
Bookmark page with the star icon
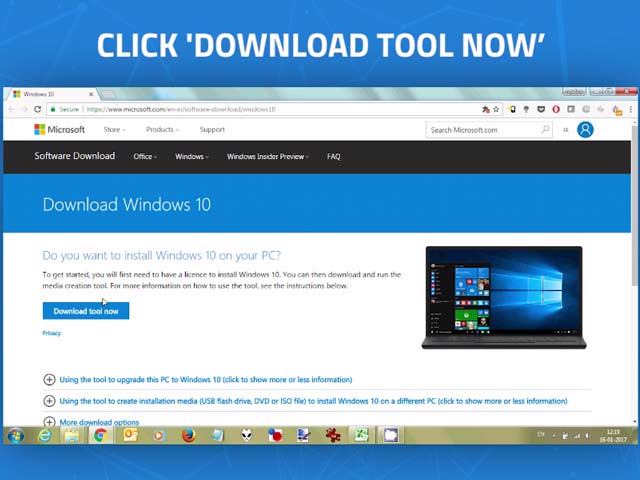coord(496,109)
